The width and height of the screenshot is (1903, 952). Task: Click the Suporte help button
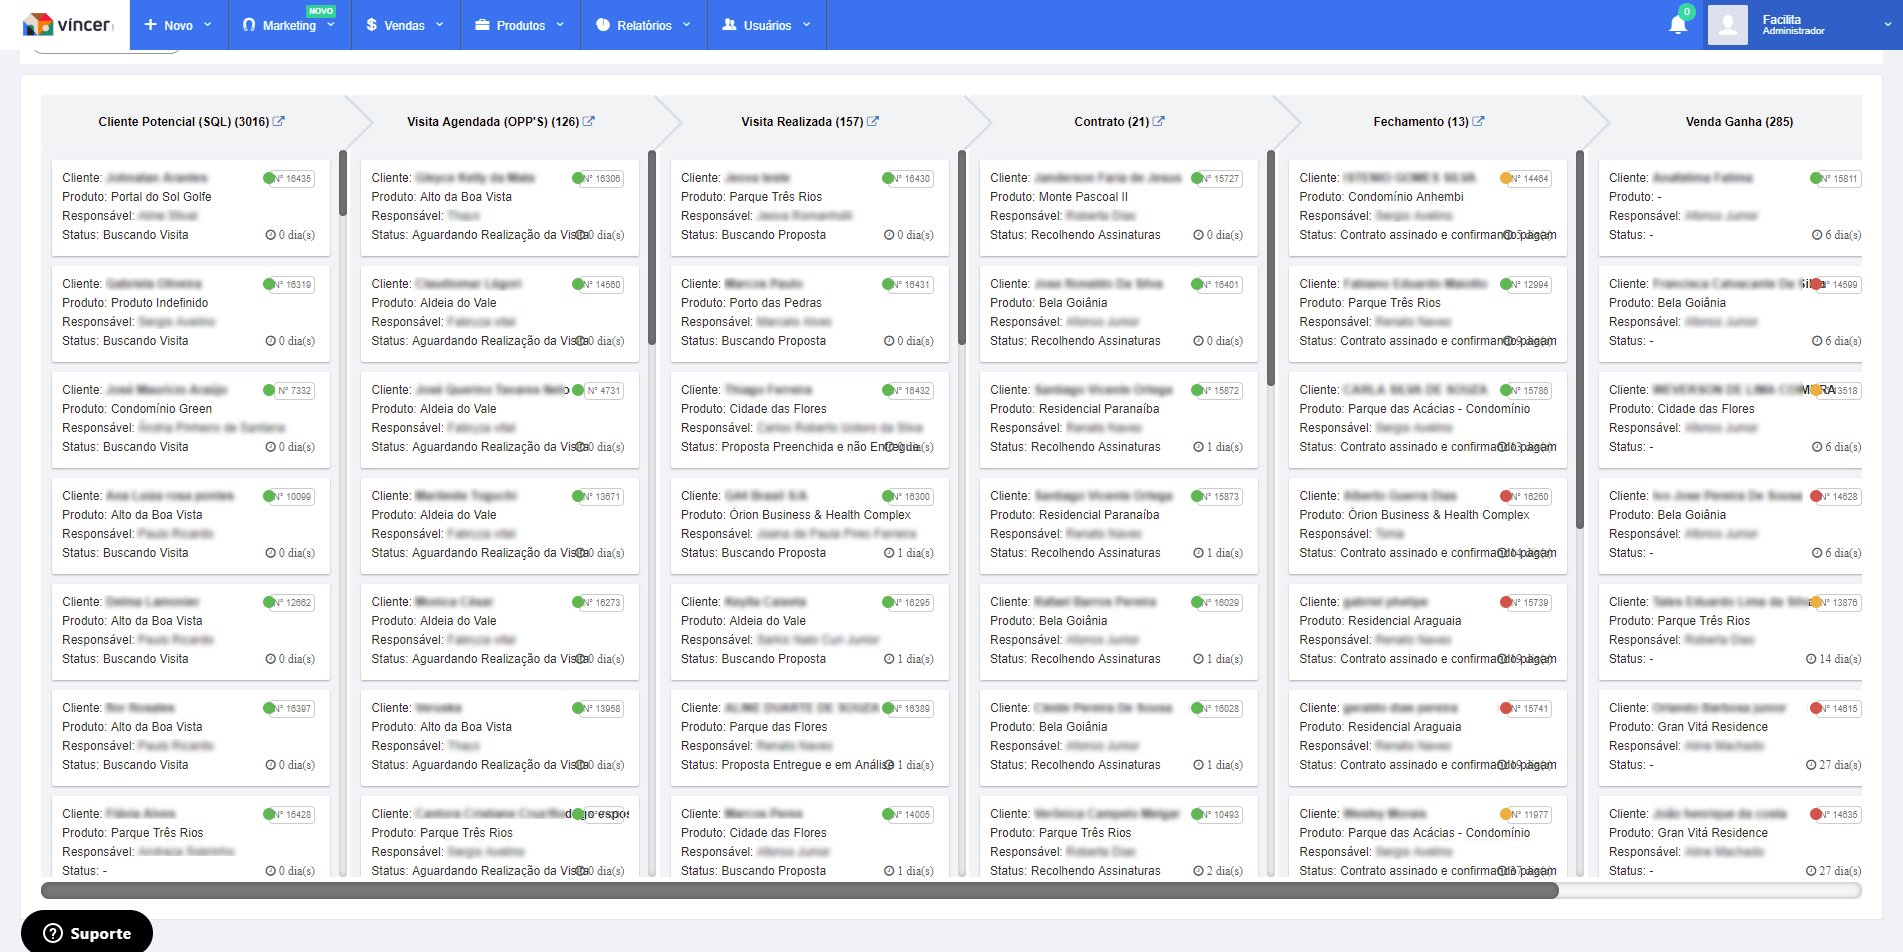tap(87, 932)
